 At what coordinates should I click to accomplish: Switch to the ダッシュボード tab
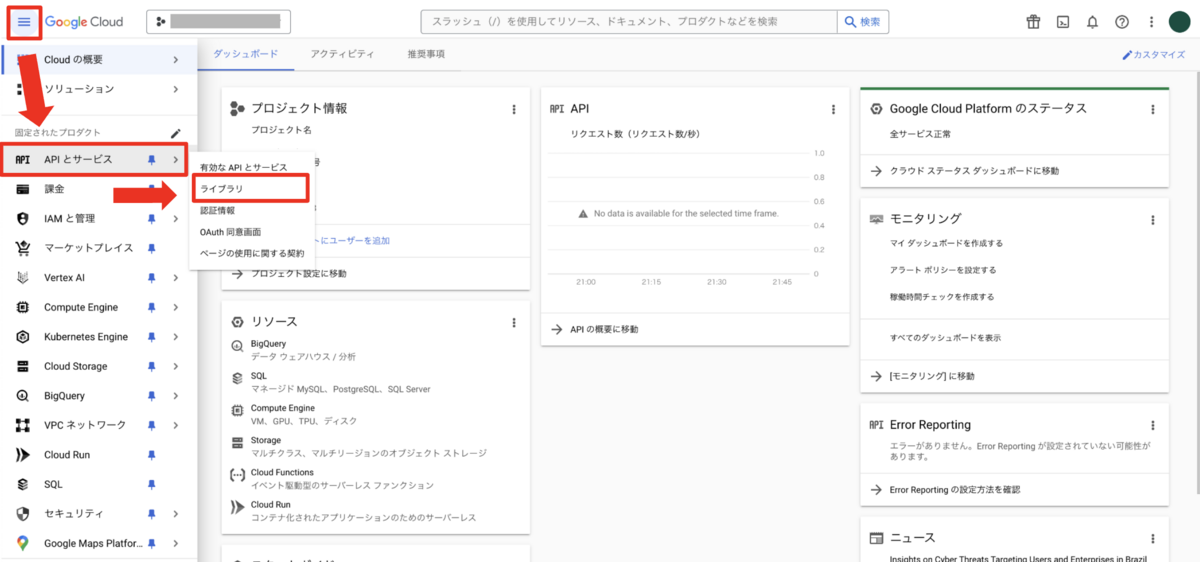(246, 54)
